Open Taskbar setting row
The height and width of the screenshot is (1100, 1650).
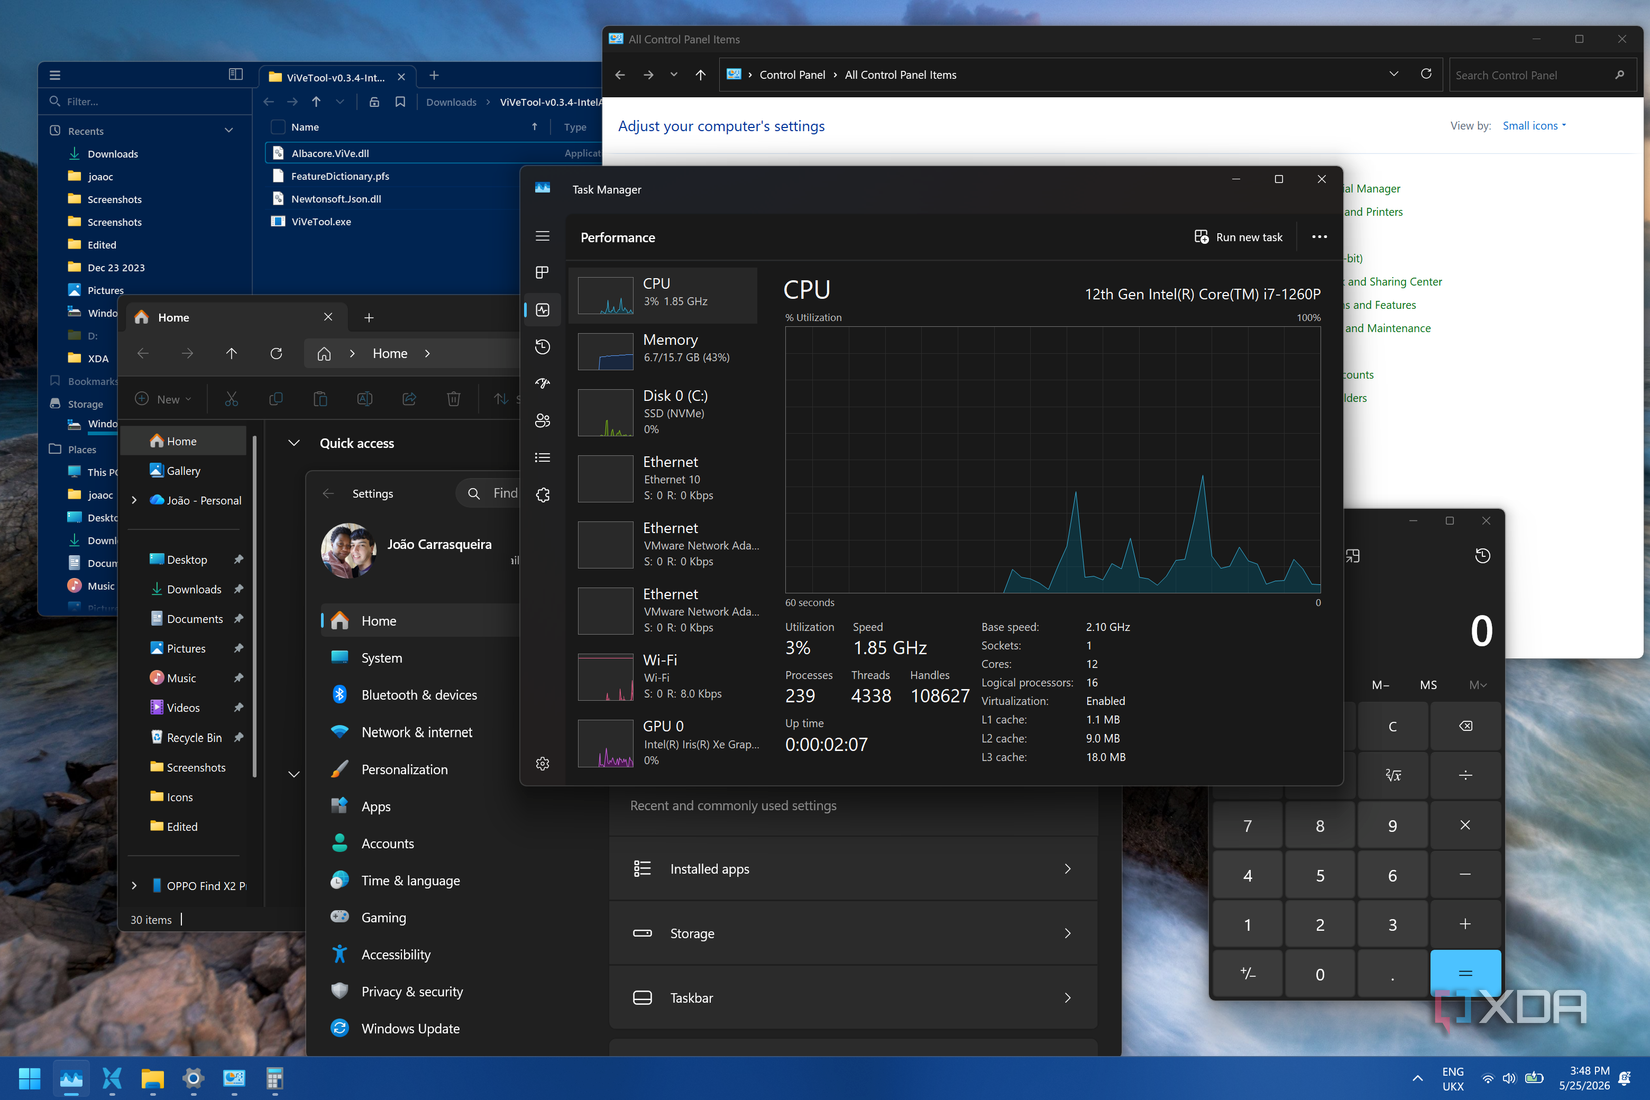tap(853, 998)
